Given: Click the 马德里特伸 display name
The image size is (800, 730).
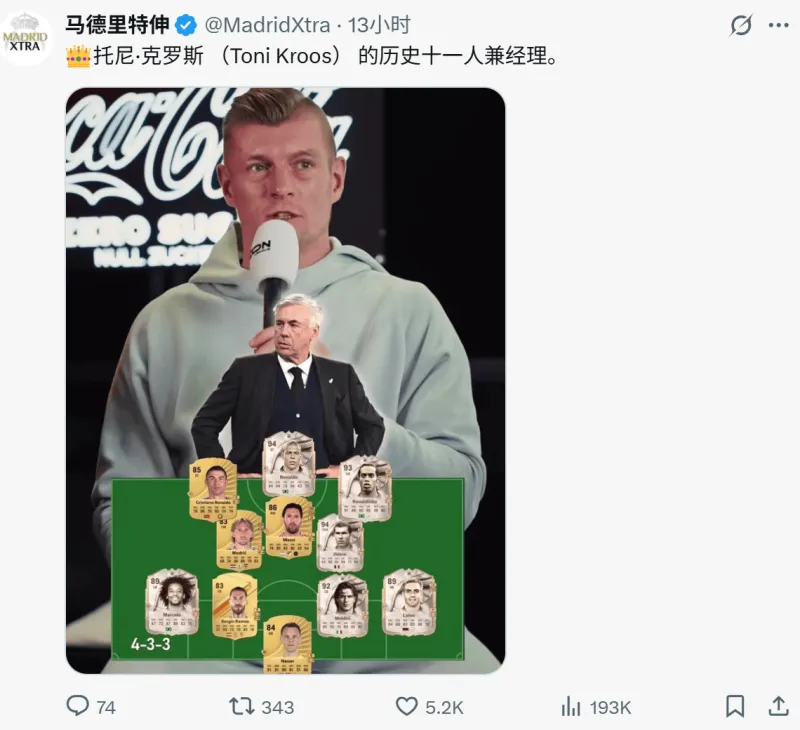Looking at the screenshot, I should [117, 25].
